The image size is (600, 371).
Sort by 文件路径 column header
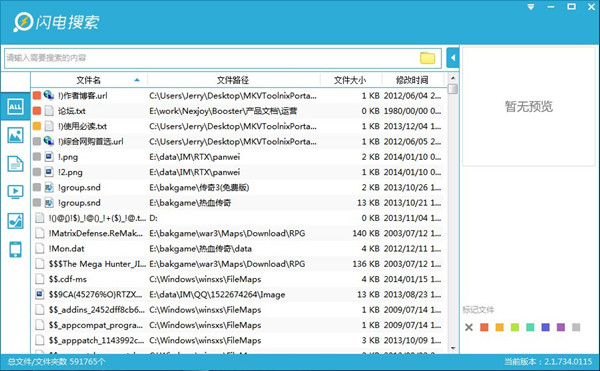233,80
